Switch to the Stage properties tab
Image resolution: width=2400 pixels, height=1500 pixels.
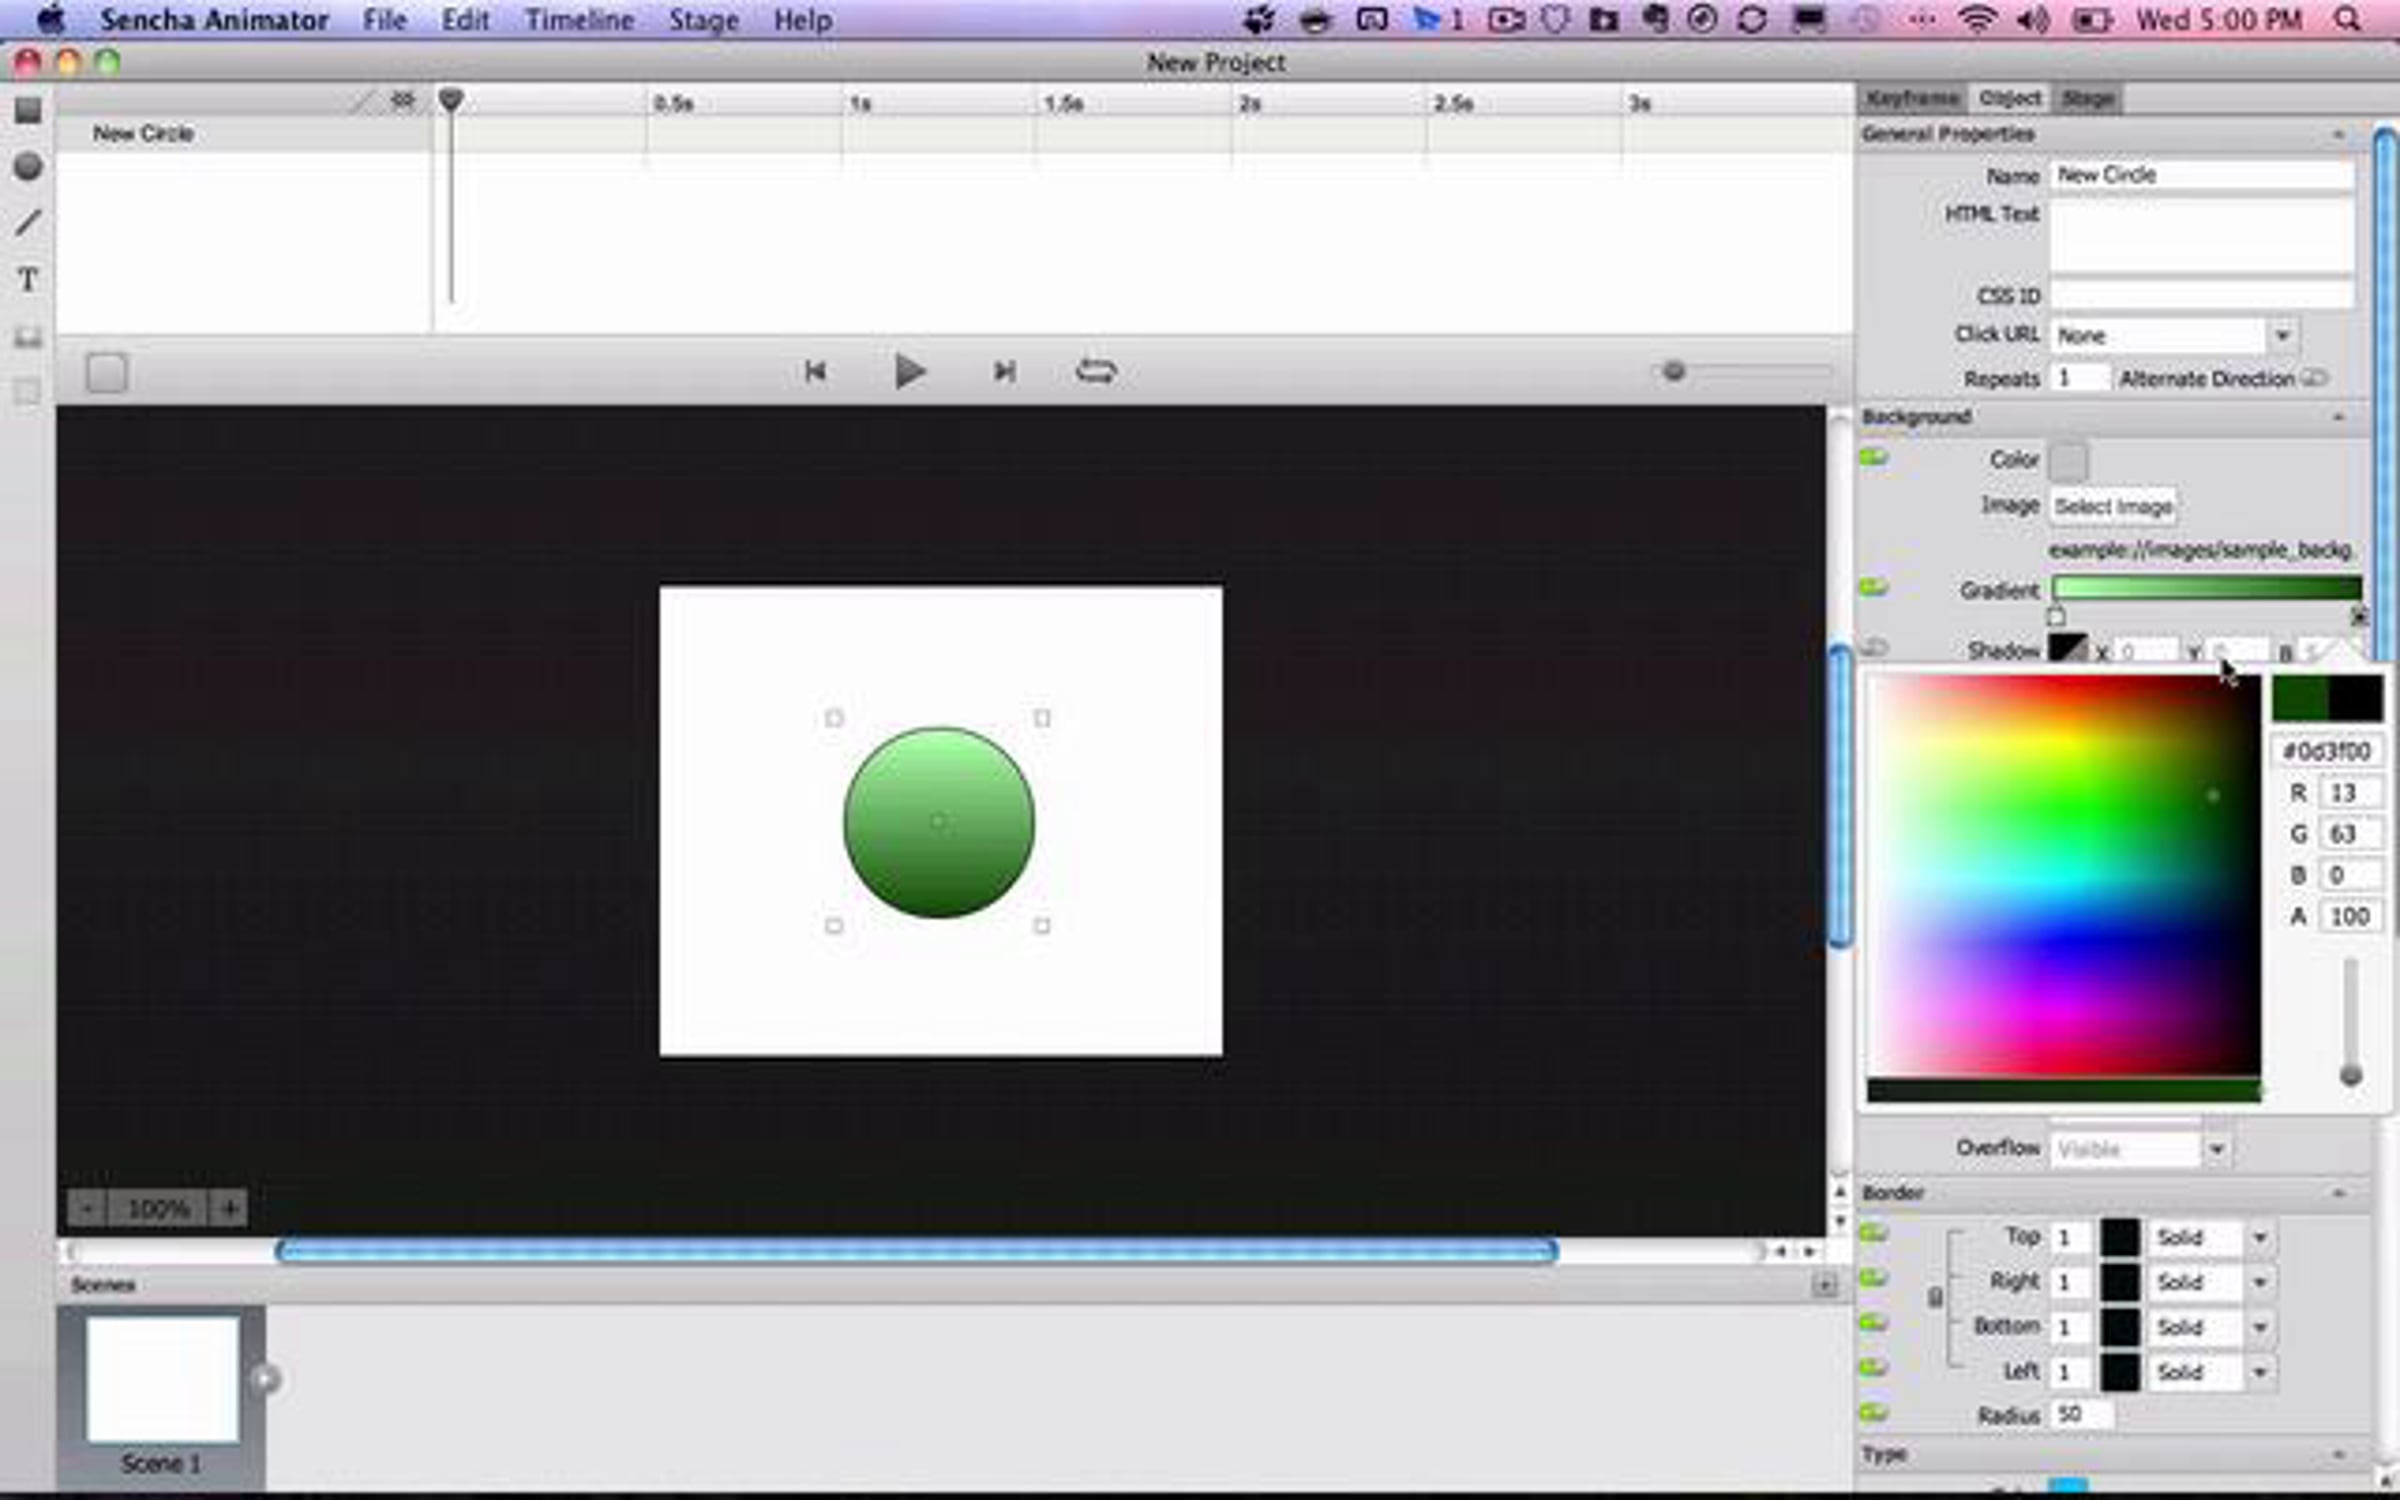tap(2088, 98)
